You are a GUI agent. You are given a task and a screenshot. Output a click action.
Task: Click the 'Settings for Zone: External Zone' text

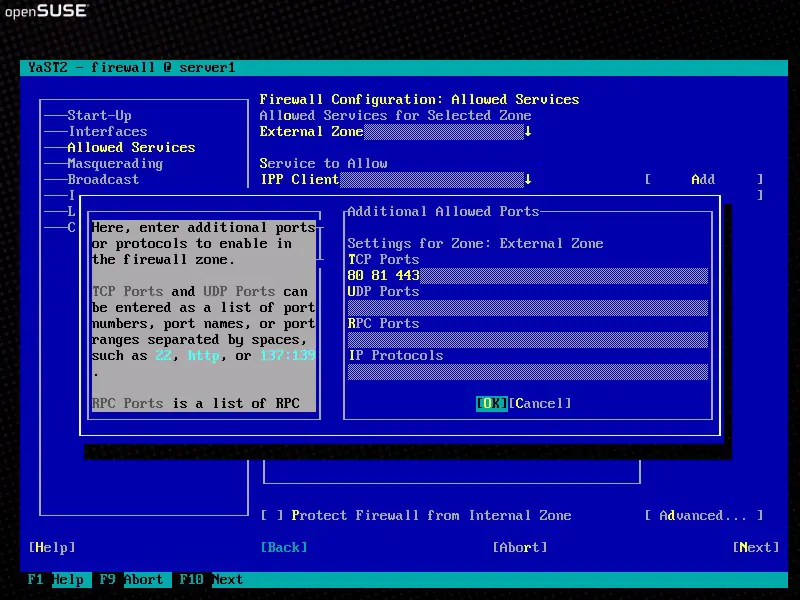point(476,243)
